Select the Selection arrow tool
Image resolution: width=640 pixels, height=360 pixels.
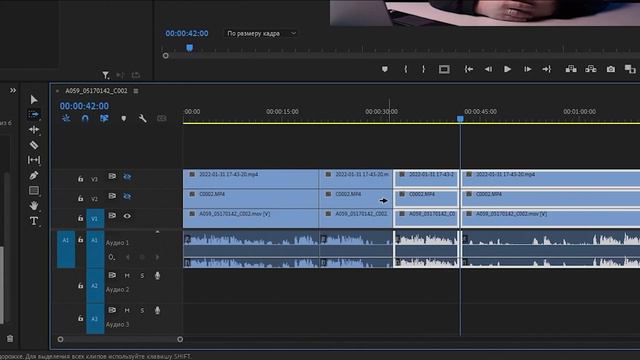pos(34,100)
